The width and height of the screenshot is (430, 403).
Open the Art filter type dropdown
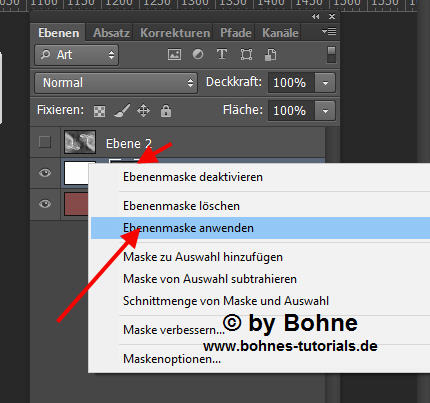(x=76, y=55)
